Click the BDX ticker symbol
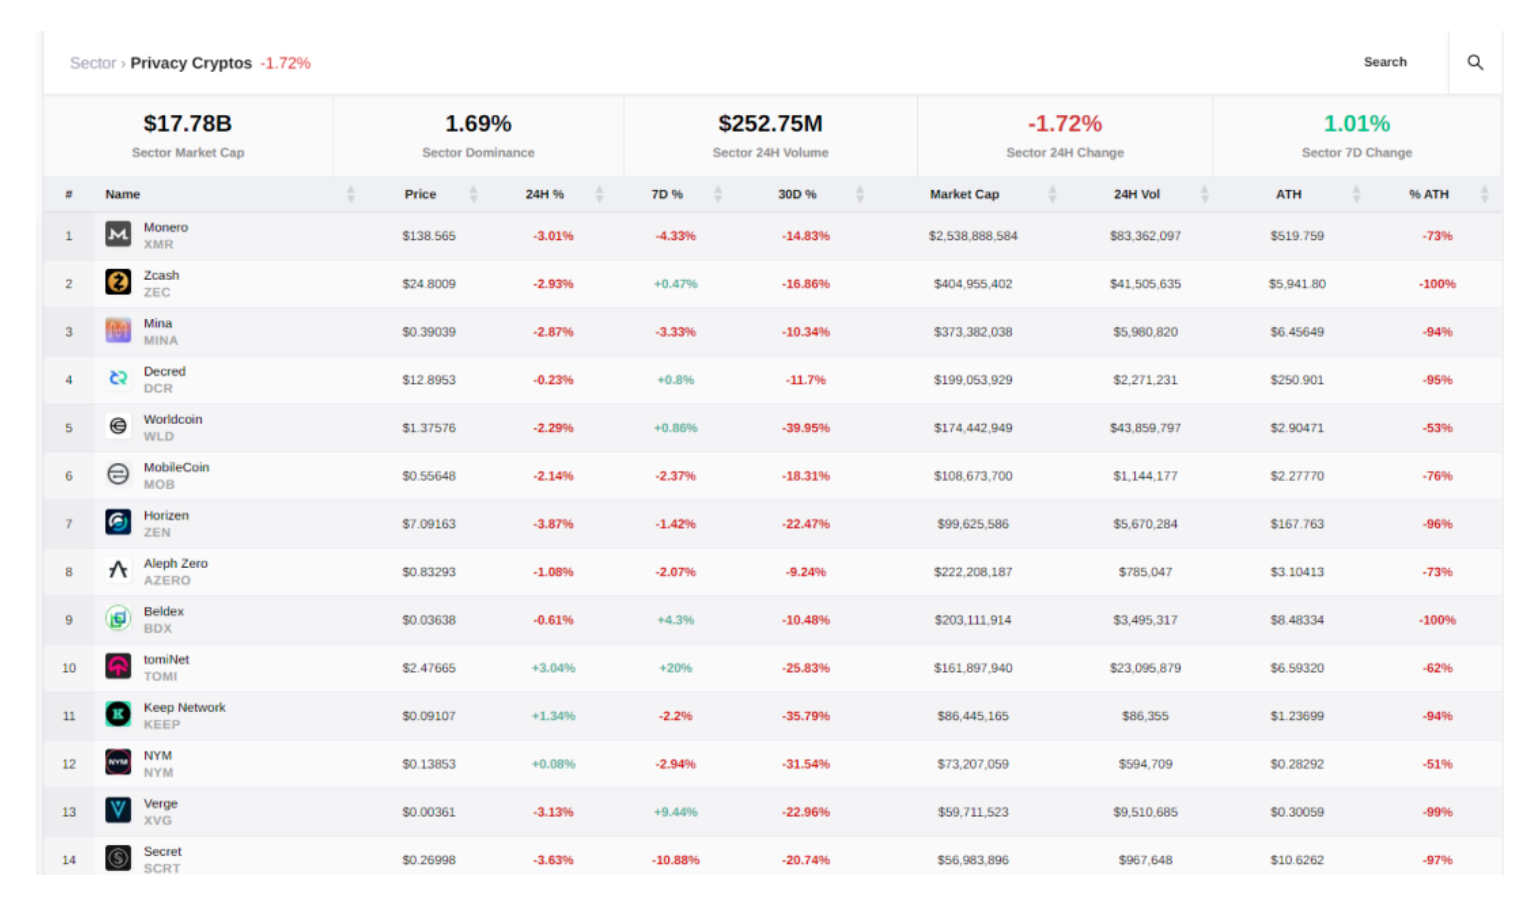The image size is (1528, 914). point(157,629)
